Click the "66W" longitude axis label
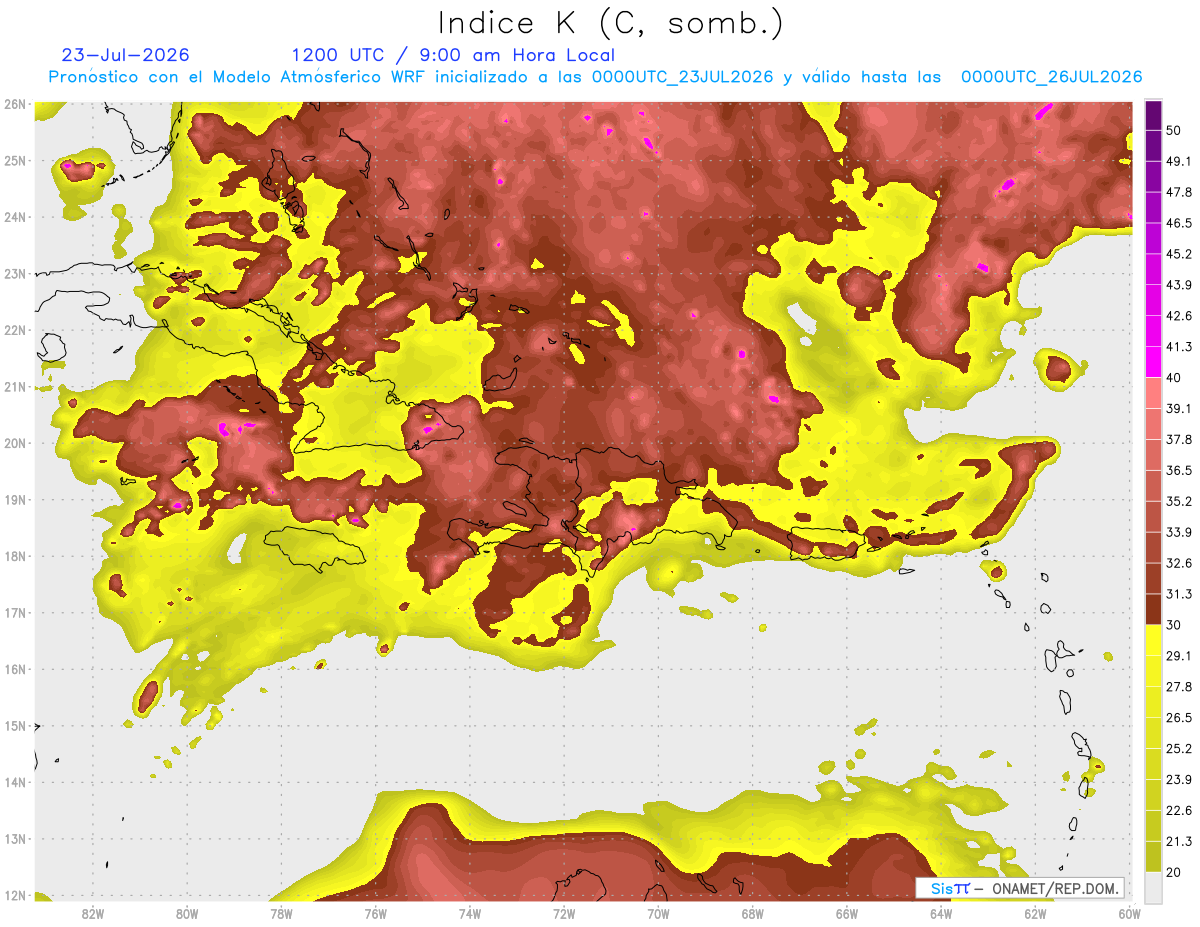The width and height of the screenshot is (1200, 927). [x=847, y=913]
